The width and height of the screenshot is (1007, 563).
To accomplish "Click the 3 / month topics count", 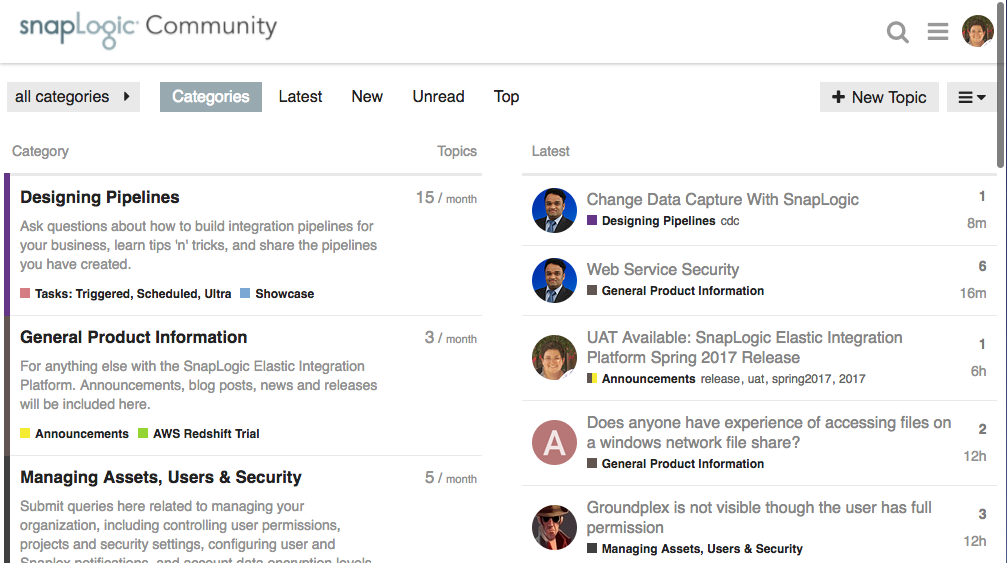I will (451, 338).
